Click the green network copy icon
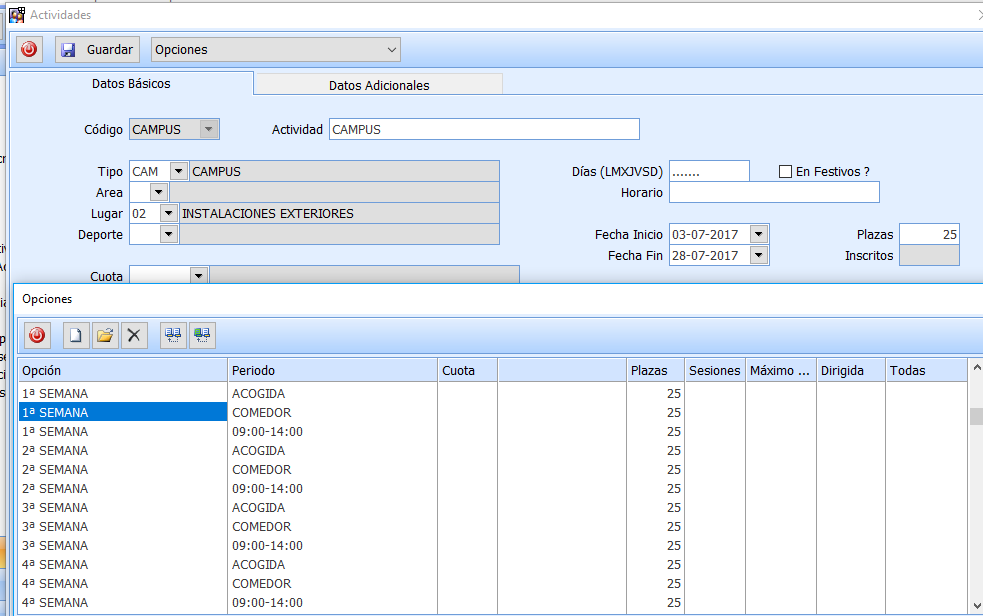The height and width of the screenshot is (616, 983). (202, 335)
